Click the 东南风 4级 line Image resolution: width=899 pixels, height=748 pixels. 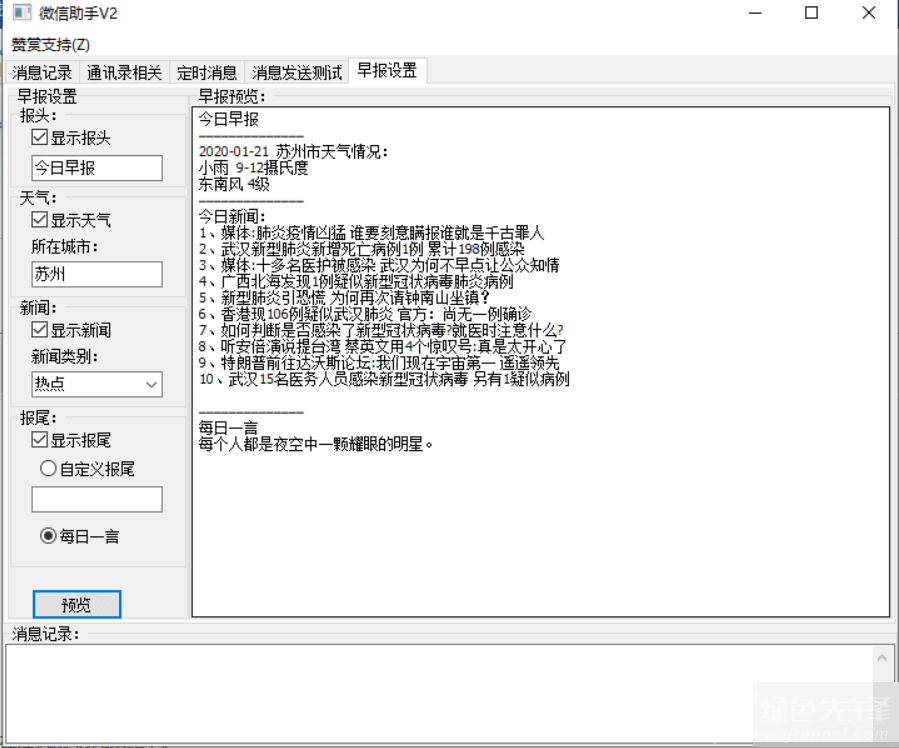tap(234, 184)
